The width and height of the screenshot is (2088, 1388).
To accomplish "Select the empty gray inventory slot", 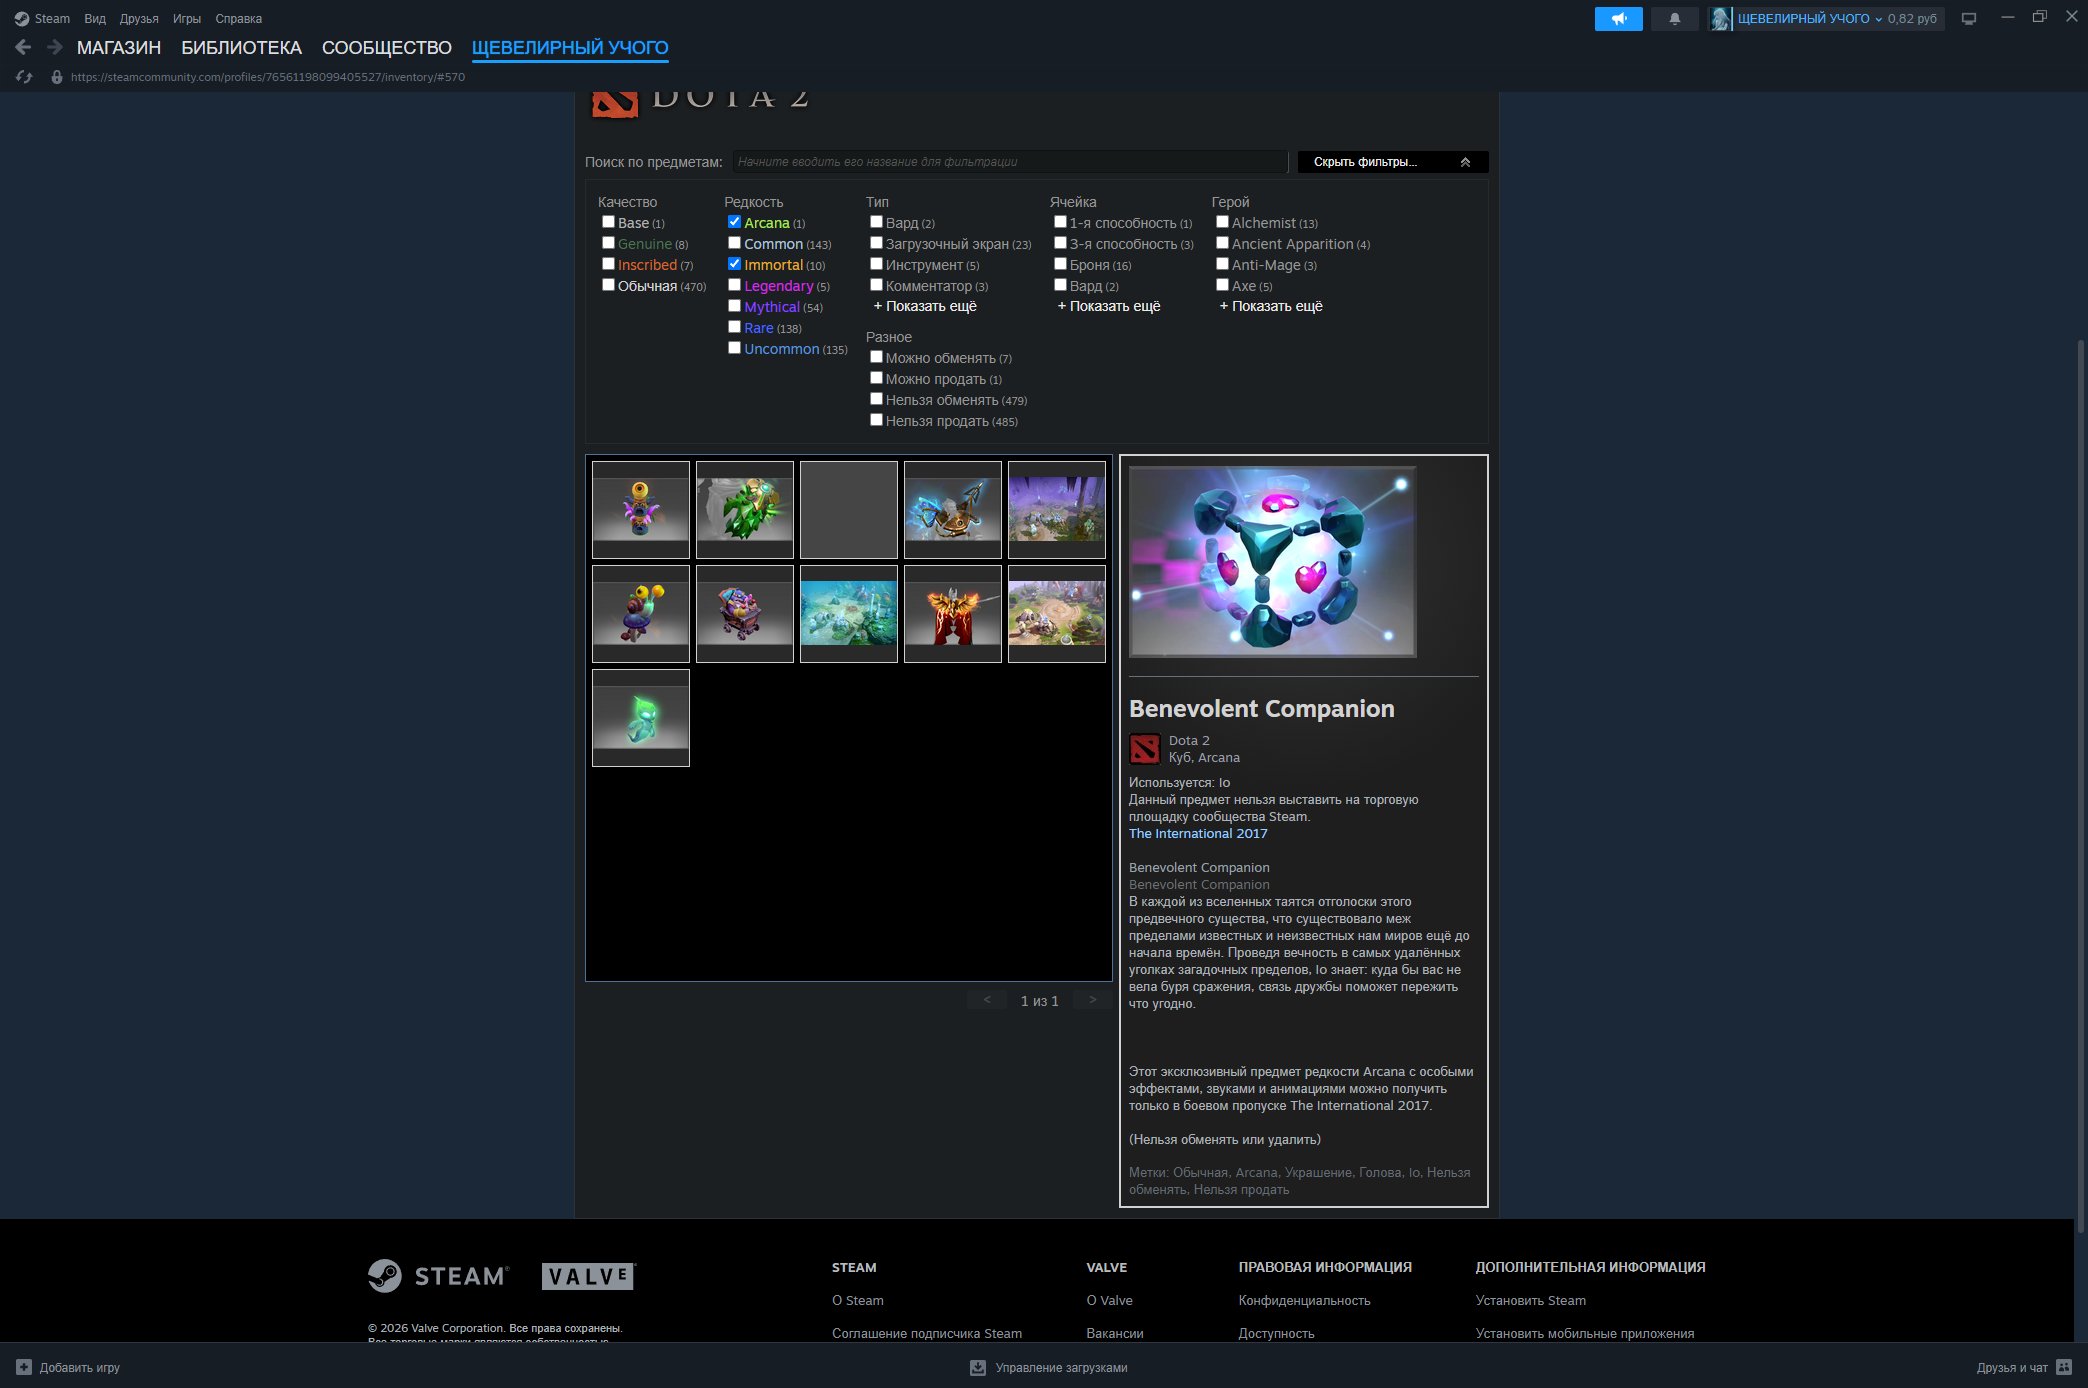I will tap(849, 510).
